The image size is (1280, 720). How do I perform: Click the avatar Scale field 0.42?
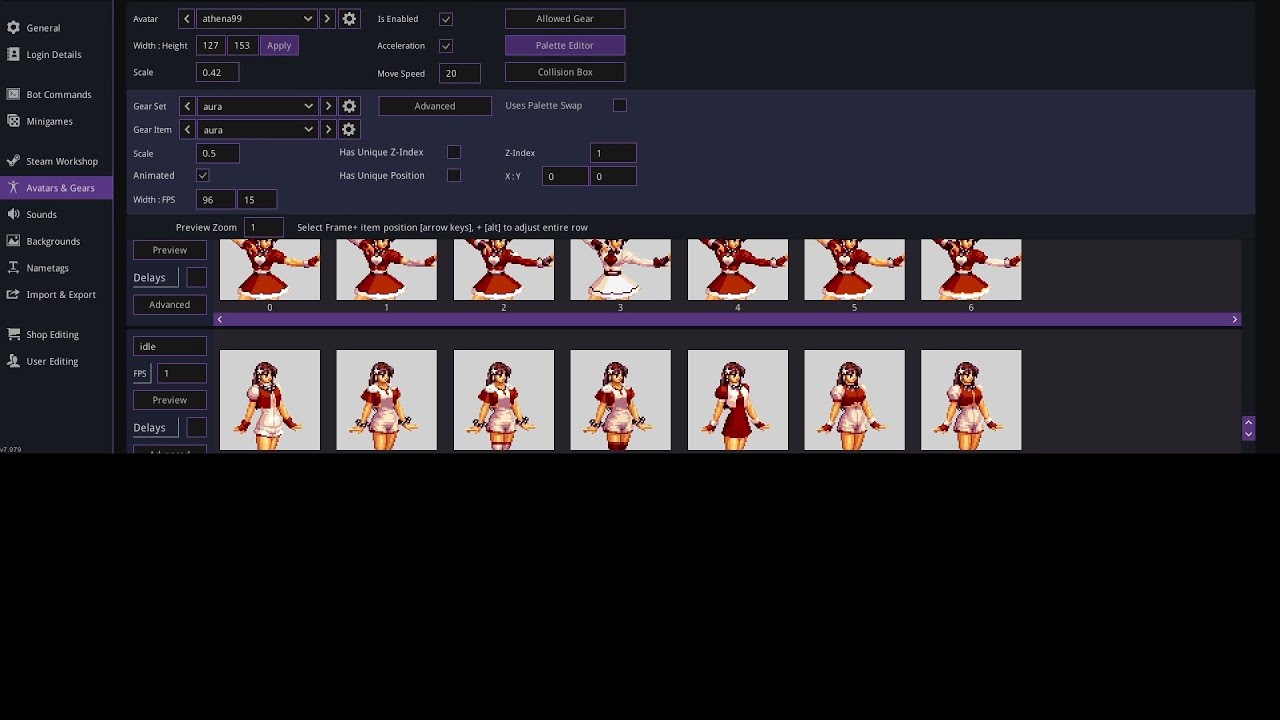(x=218, y=72)
